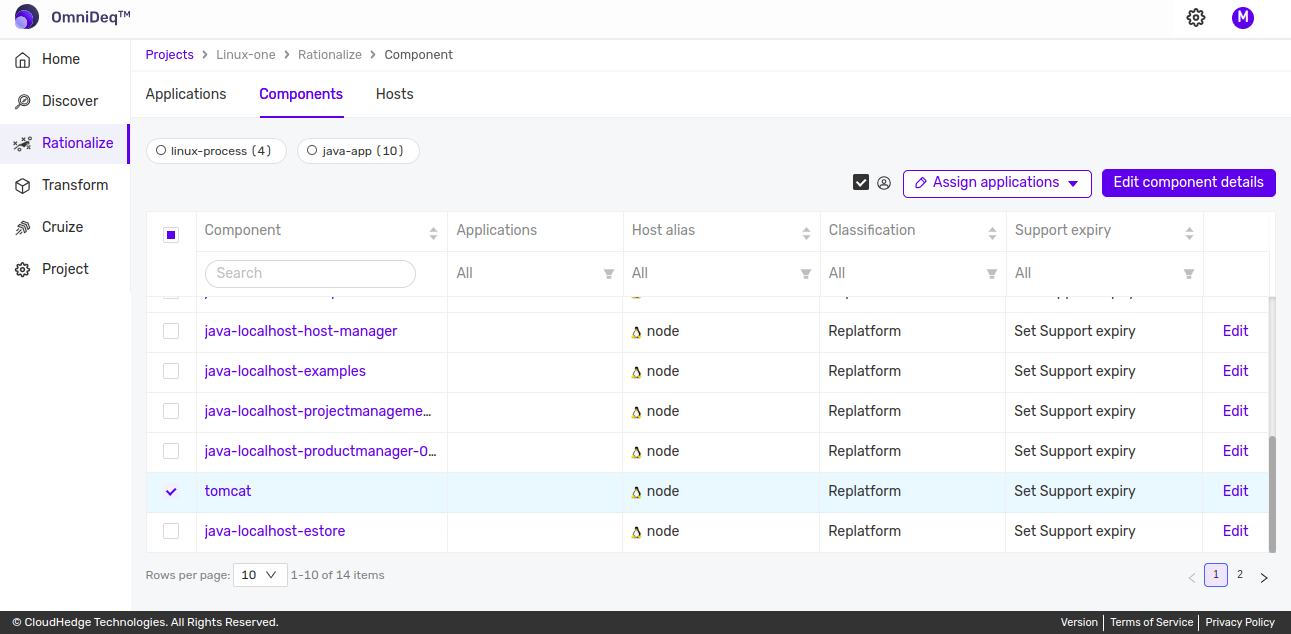1291x634 pixels.
Task: Open the Assign applications dropdown
Action: [x=997, y=183]
